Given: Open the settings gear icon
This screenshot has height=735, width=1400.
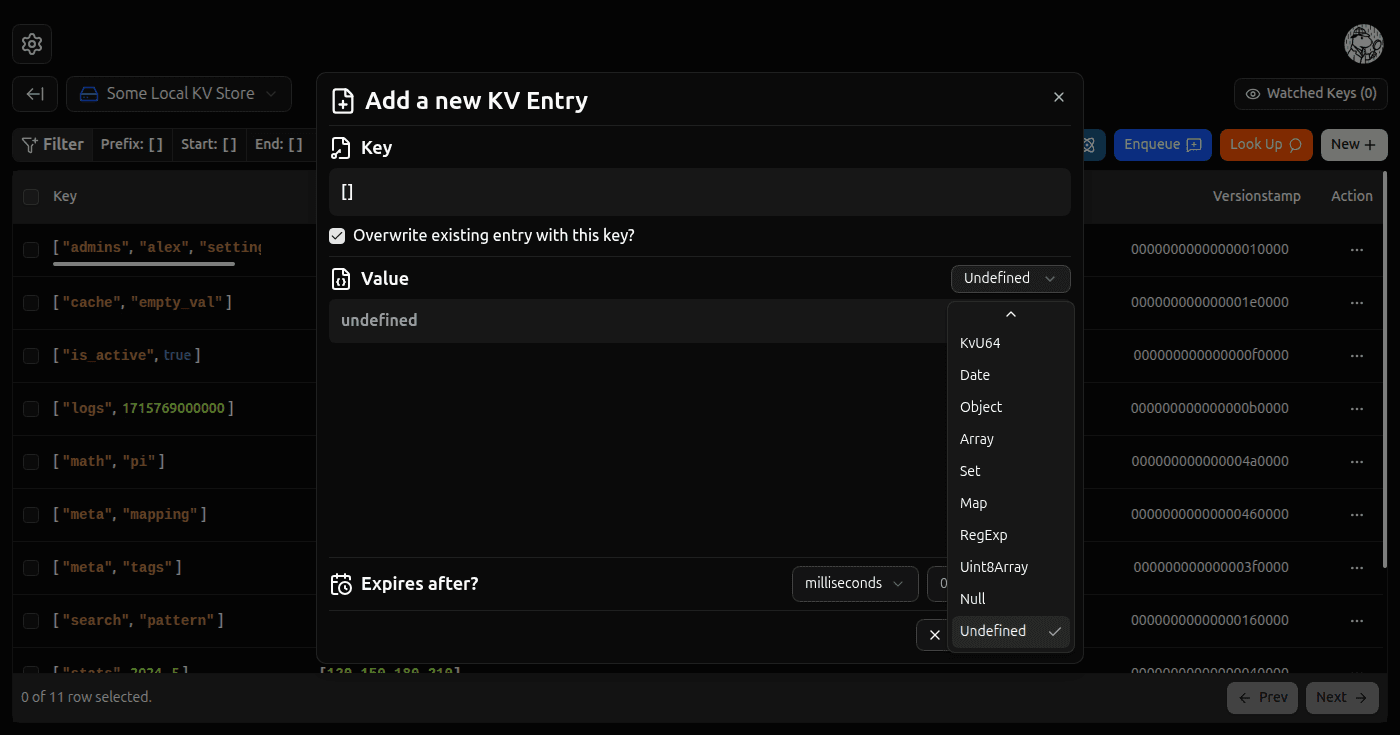Looking at the screenshot, I should (x=32, y=44).
